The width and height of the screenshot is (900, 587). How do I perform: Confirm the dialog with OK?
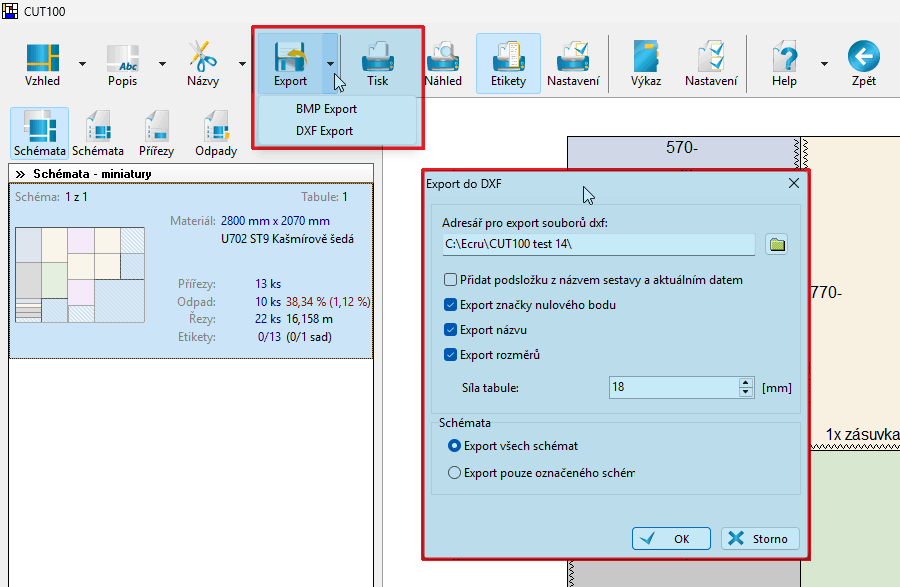pos(670,538)
